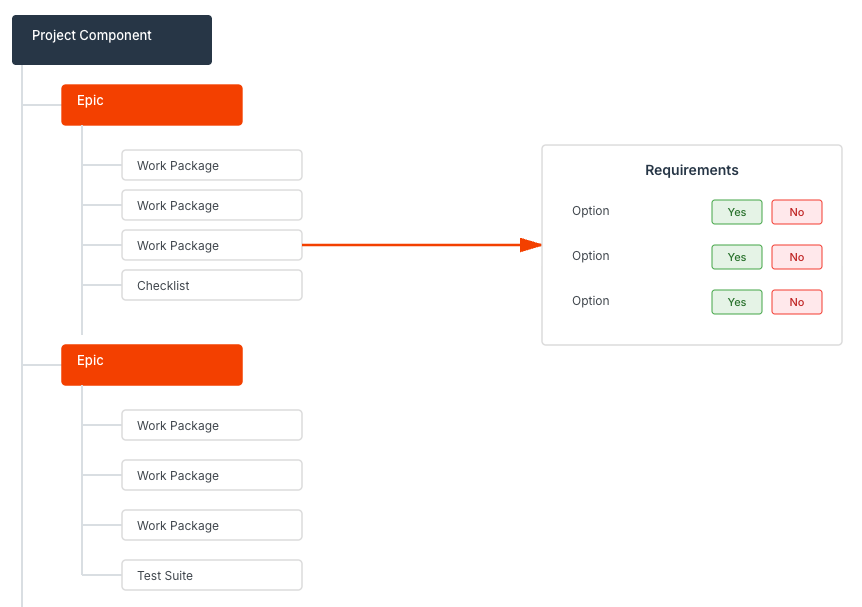862x607 pixels.
Task: Select the first Epic block under Project Component
Action: point(151,105)
